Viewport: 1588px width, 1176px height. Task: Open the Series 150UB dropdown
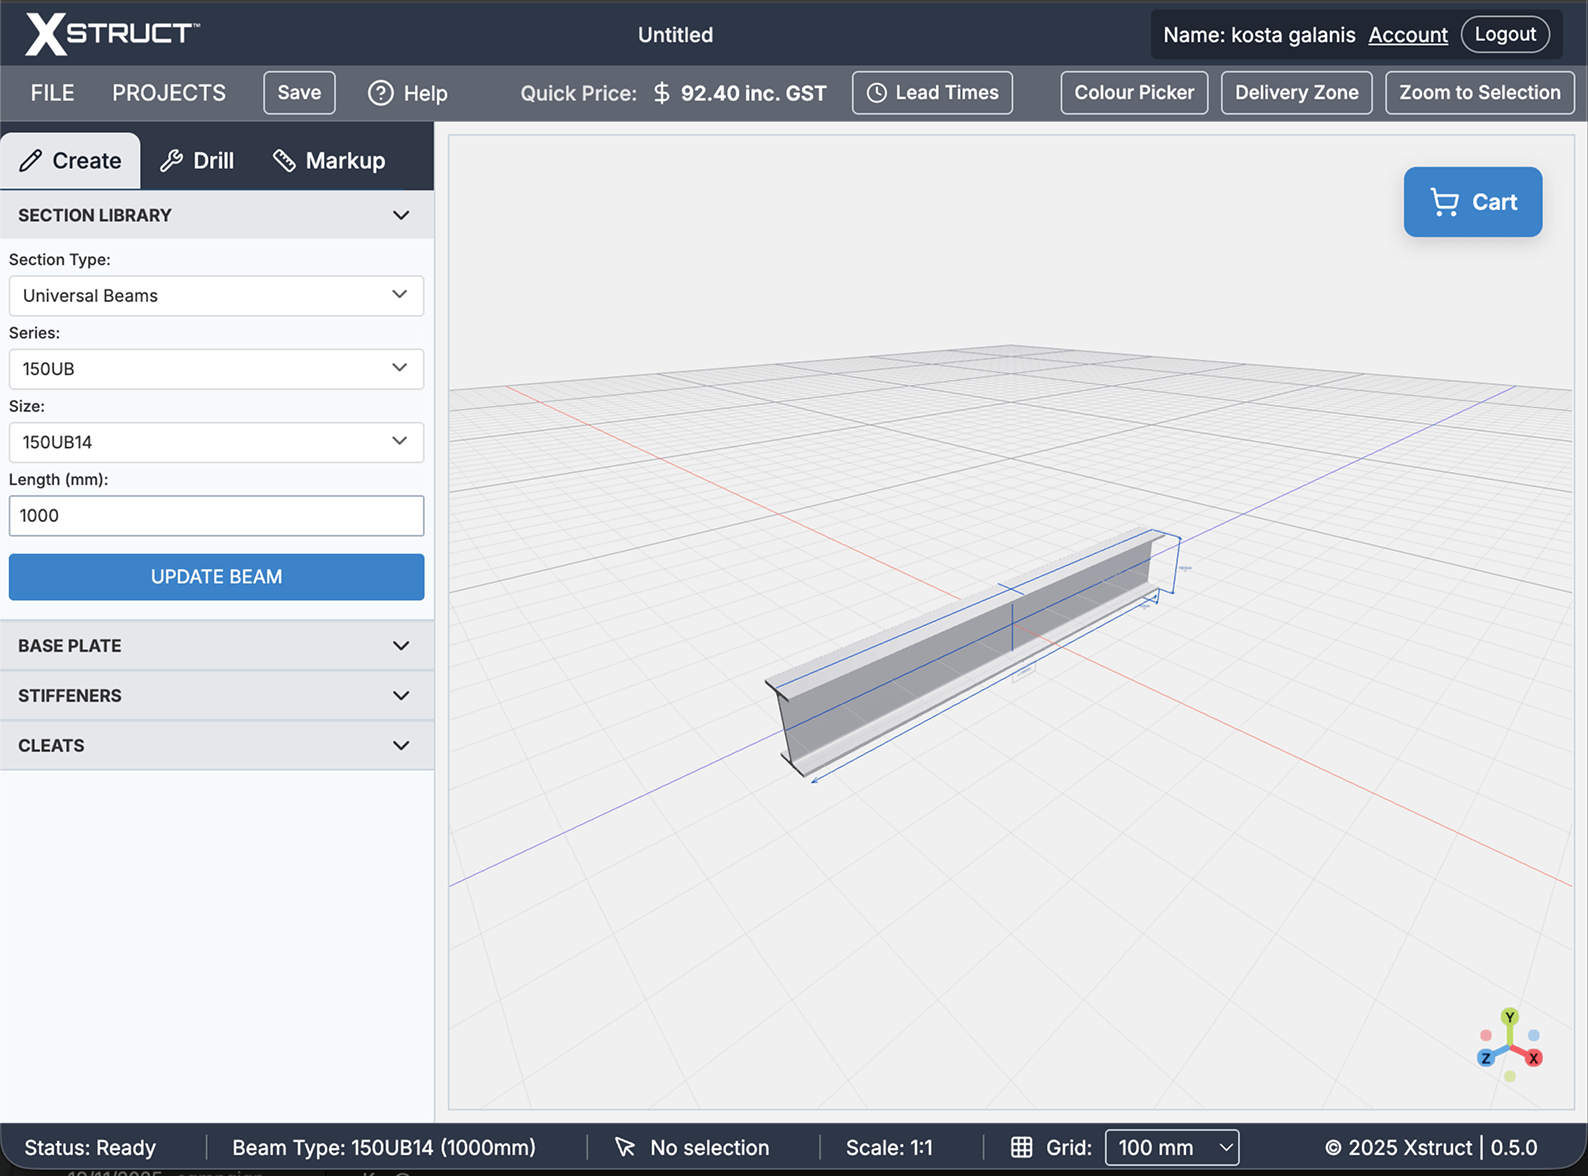pyautogui.click(x=216, y=369)
